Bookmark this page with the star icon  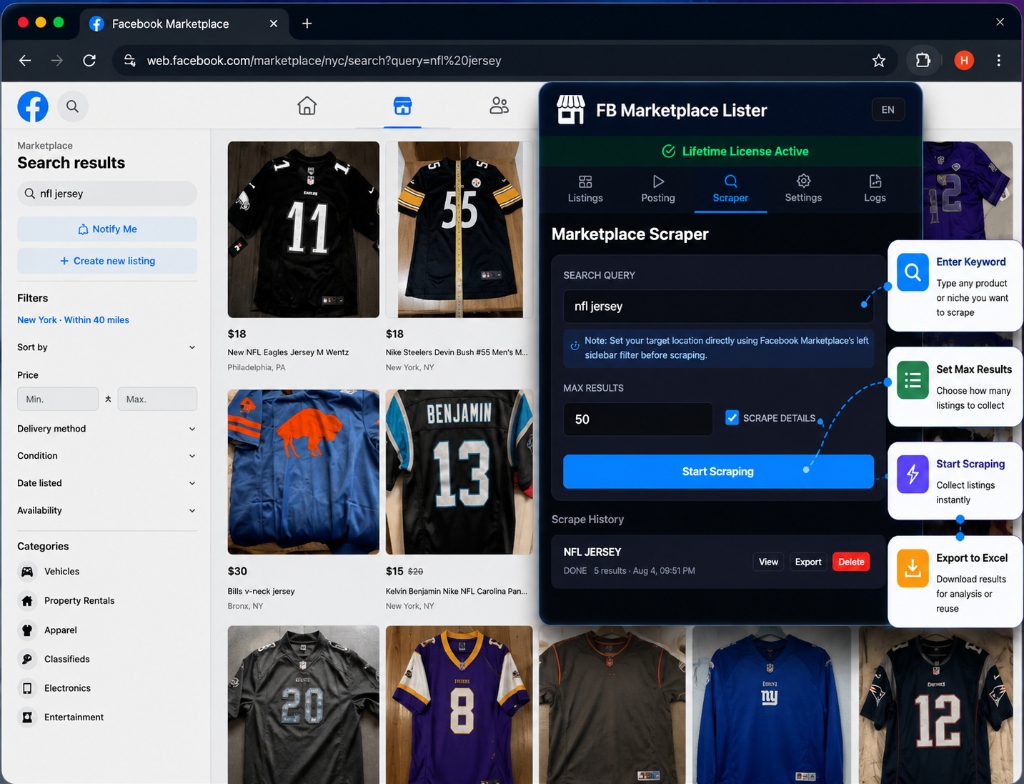click(878, 61)
